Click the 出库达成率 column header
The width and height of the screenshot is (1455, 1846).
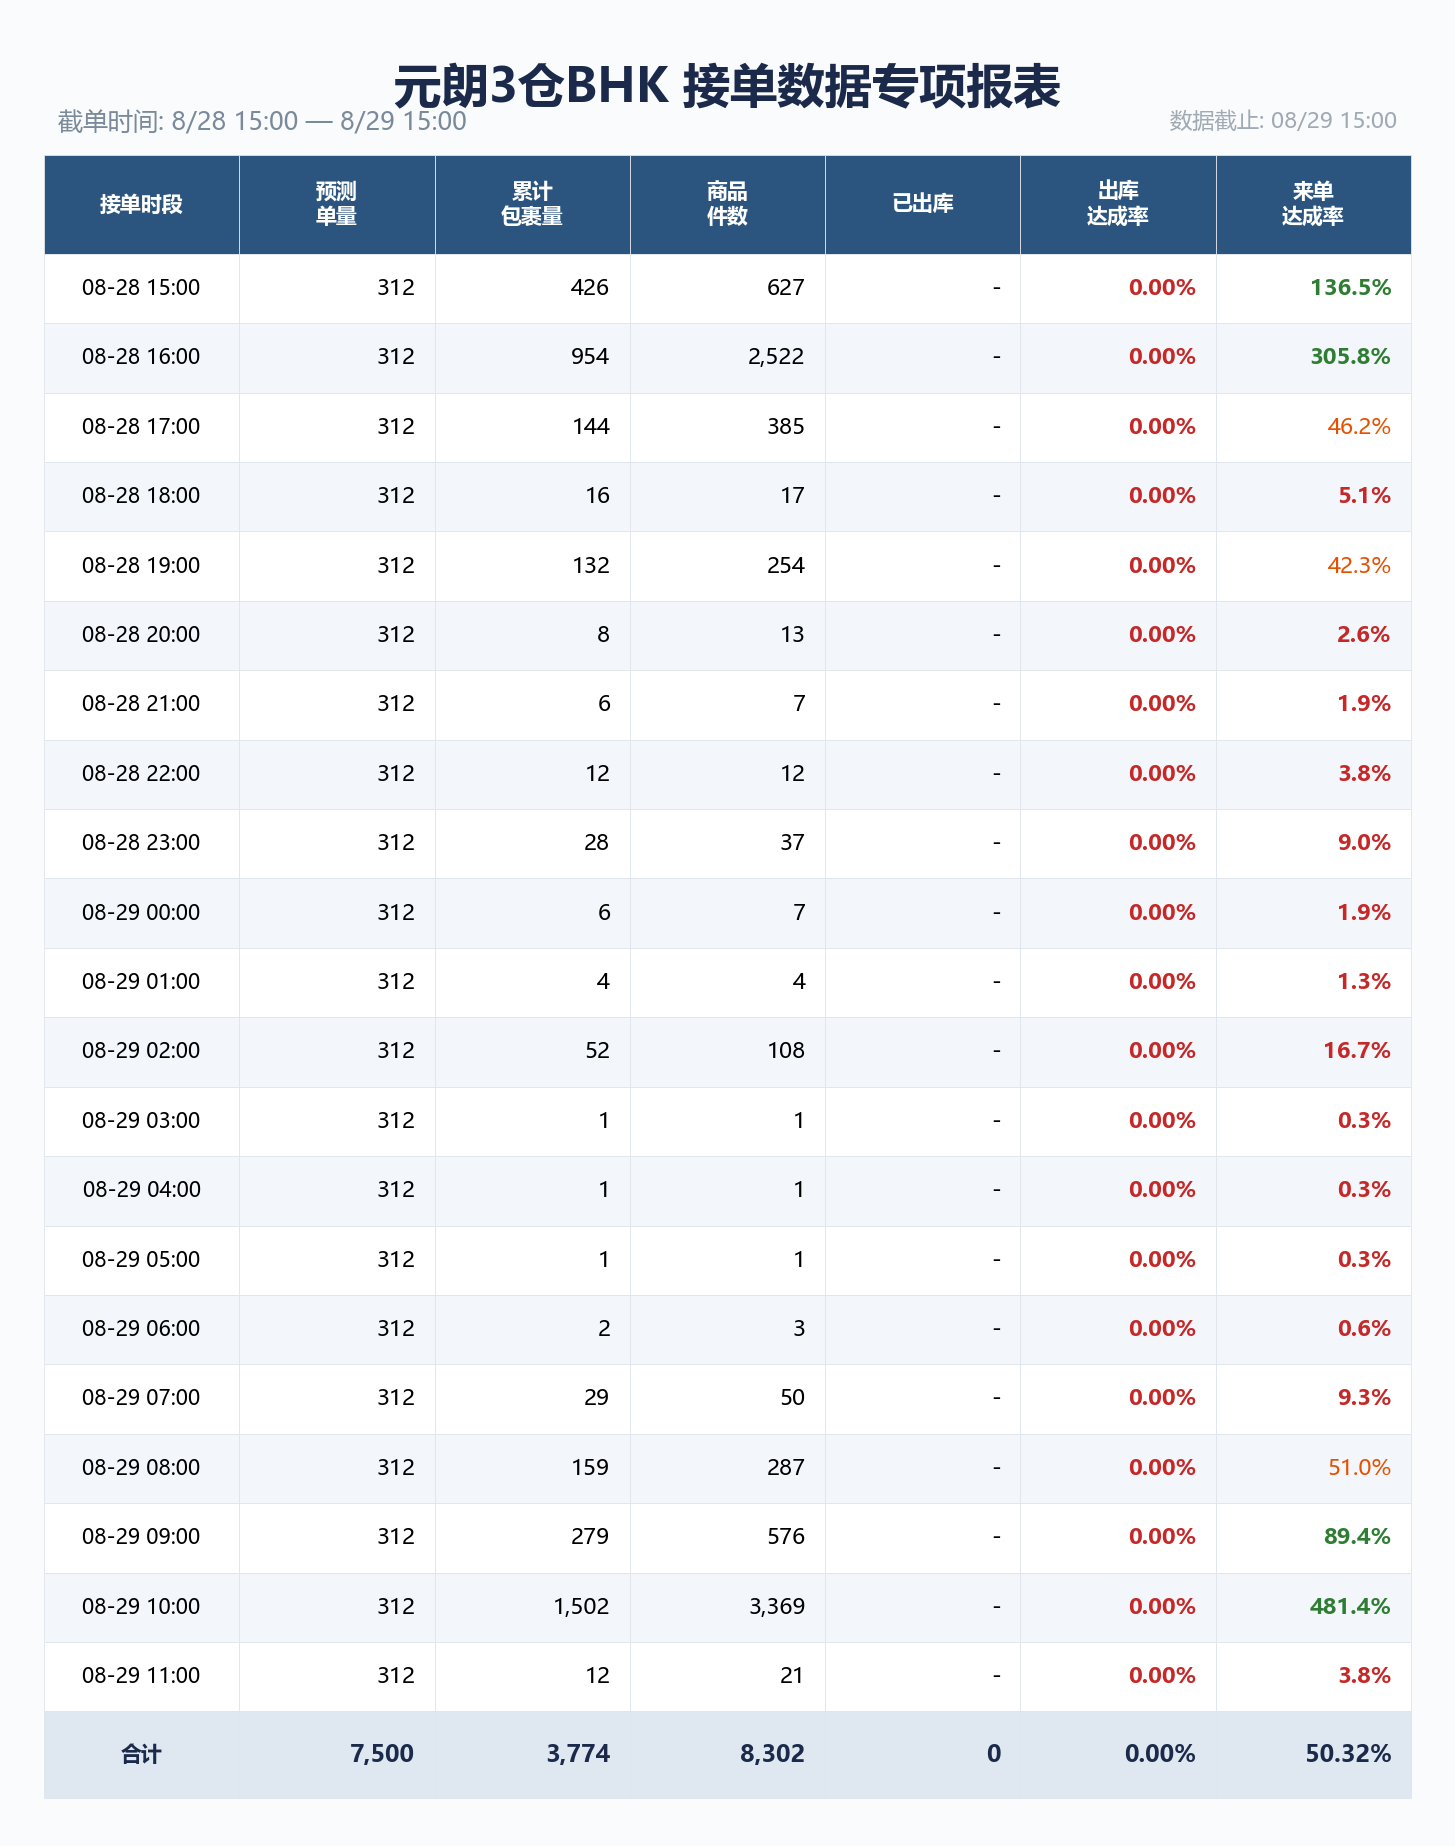[x=1118, y=205]
